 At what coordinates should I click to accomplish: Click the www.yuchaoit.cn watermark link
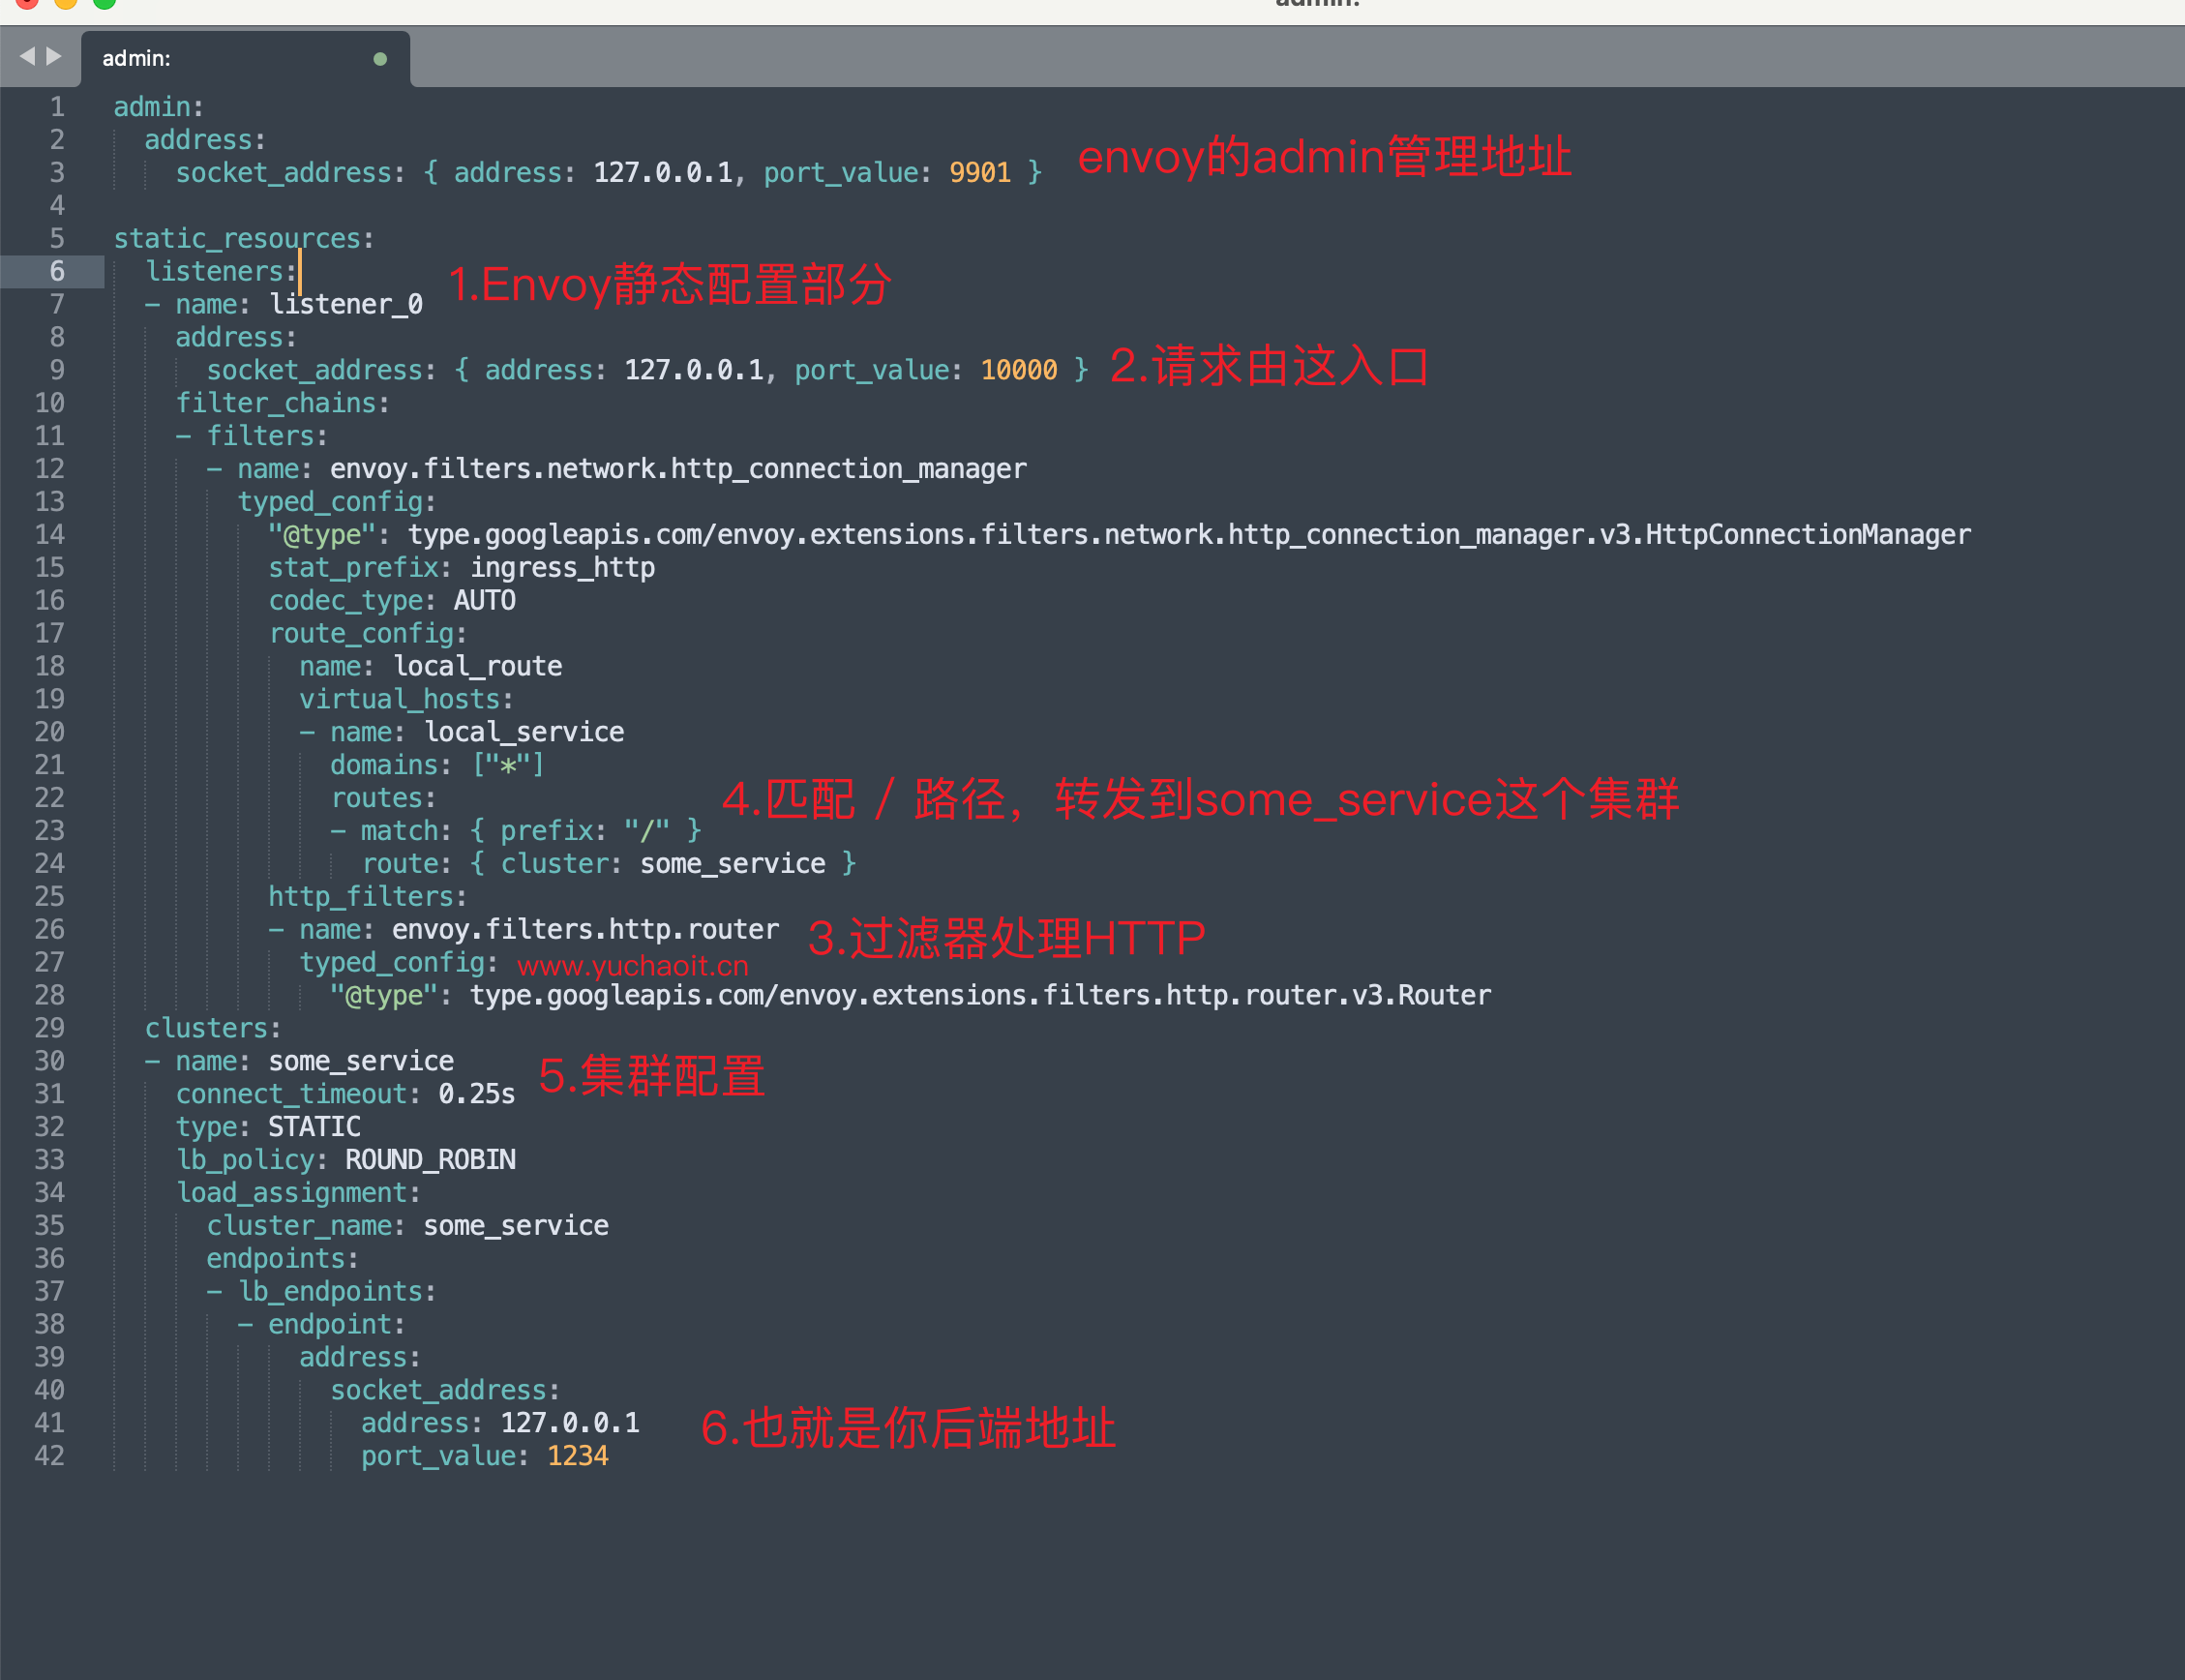(x=632, y=966)
